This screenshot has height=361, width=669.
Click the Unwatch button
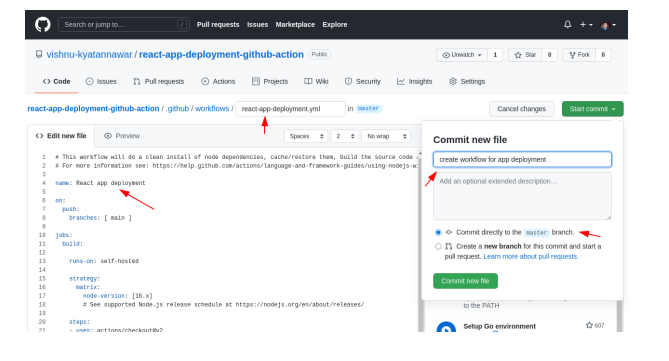(462, 55)
